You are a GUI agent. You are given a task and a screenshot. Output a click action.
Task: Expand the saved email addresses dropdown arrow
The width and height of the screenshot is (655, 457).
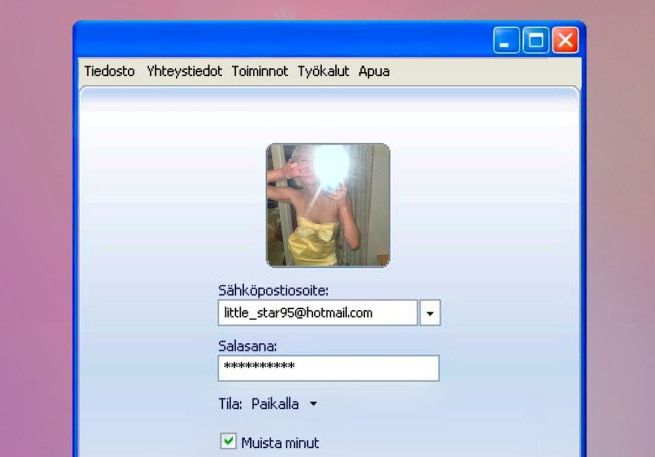(430, 312)
